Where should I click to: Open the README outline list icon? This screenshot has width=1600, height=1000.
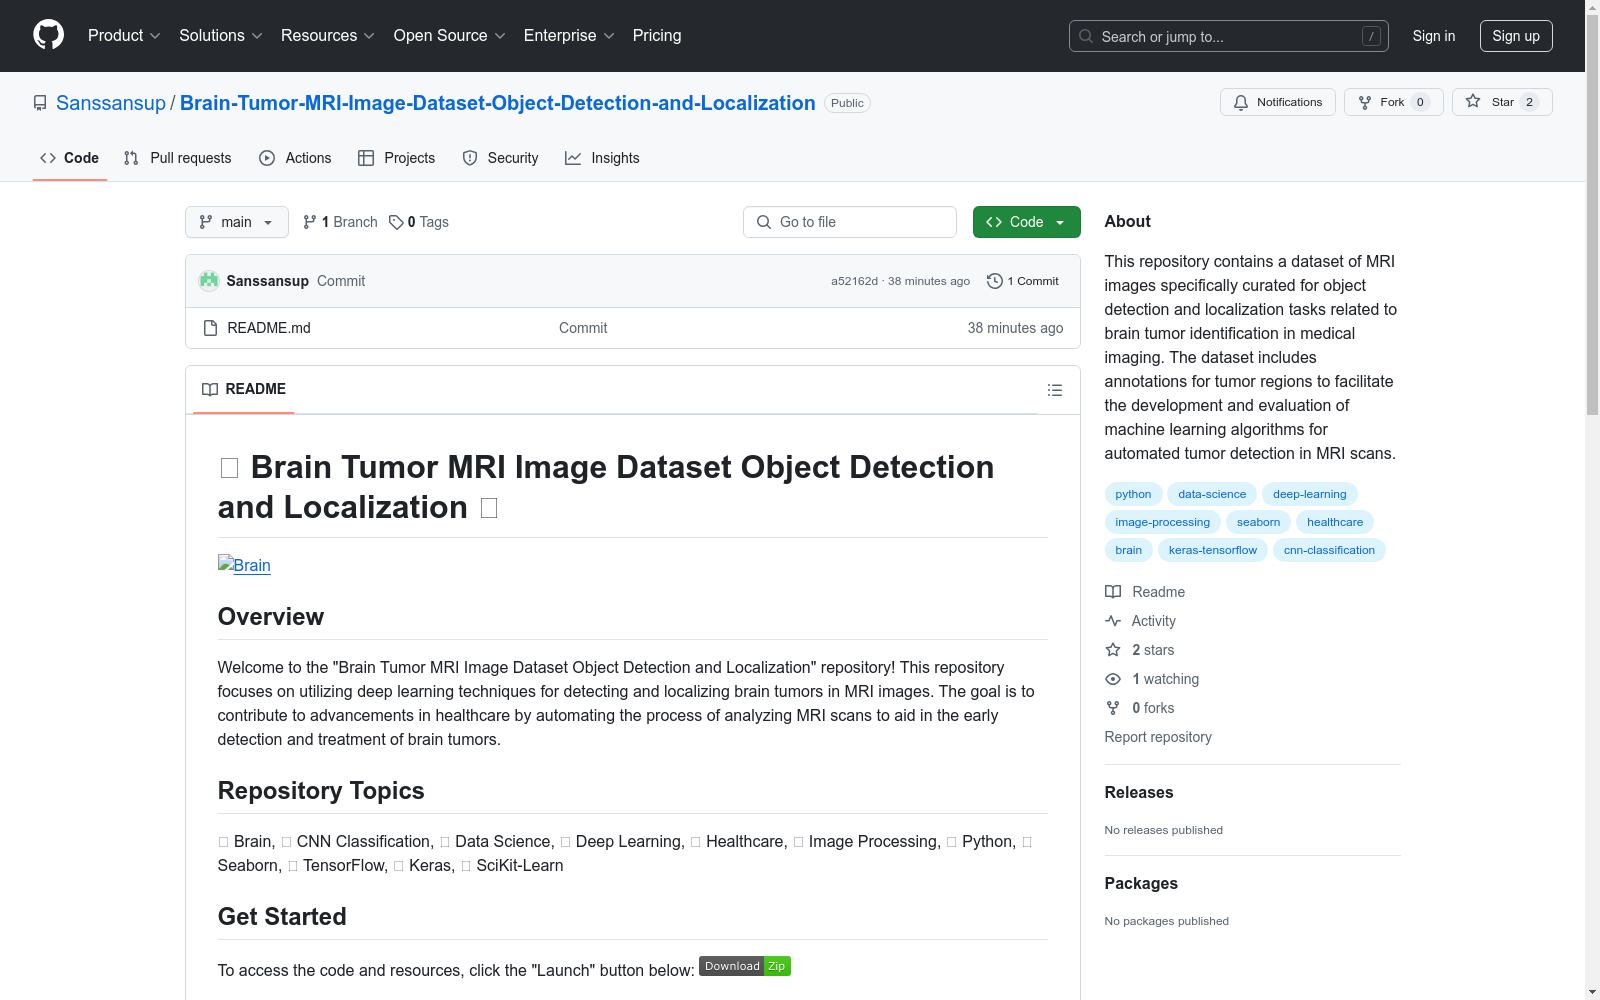click(1055, 390)
